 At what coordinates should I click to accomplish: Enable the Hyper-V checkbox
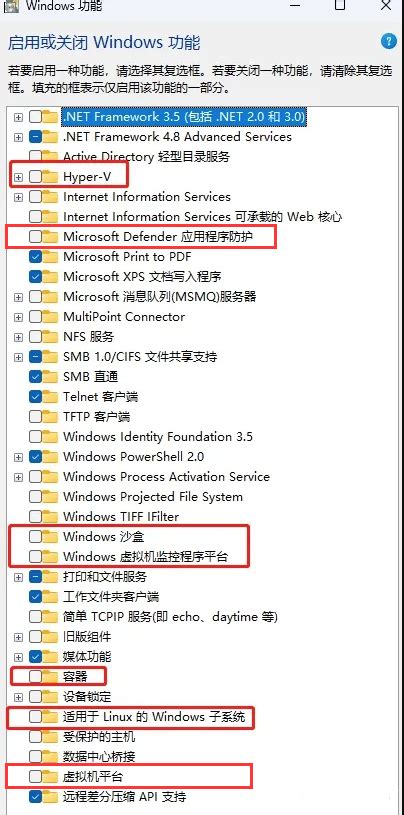point(36,177)
